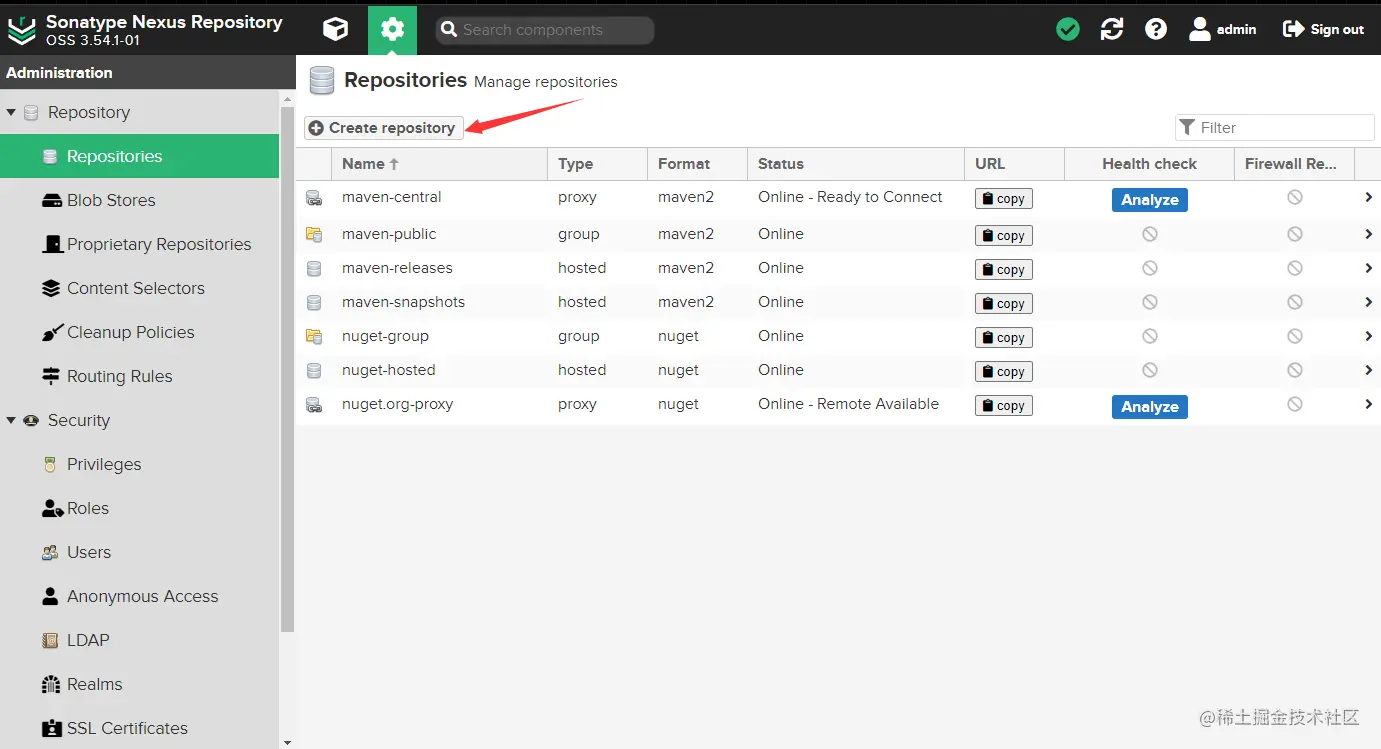Click nuget.org-proxy firewall disabled icon
Image resolution: width=1381 pixels, height=749 pixels.
pos(1295,404)
